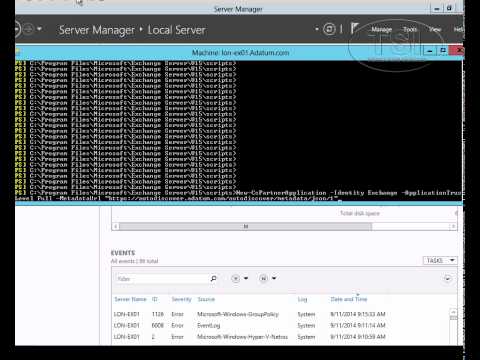Click the PowerShell window title bar icon

click(x=18, y=51)
